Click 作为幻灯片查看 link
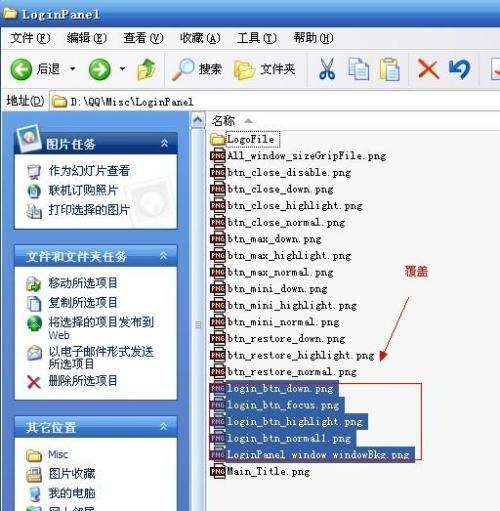The image size is (500, 511). 89,171
